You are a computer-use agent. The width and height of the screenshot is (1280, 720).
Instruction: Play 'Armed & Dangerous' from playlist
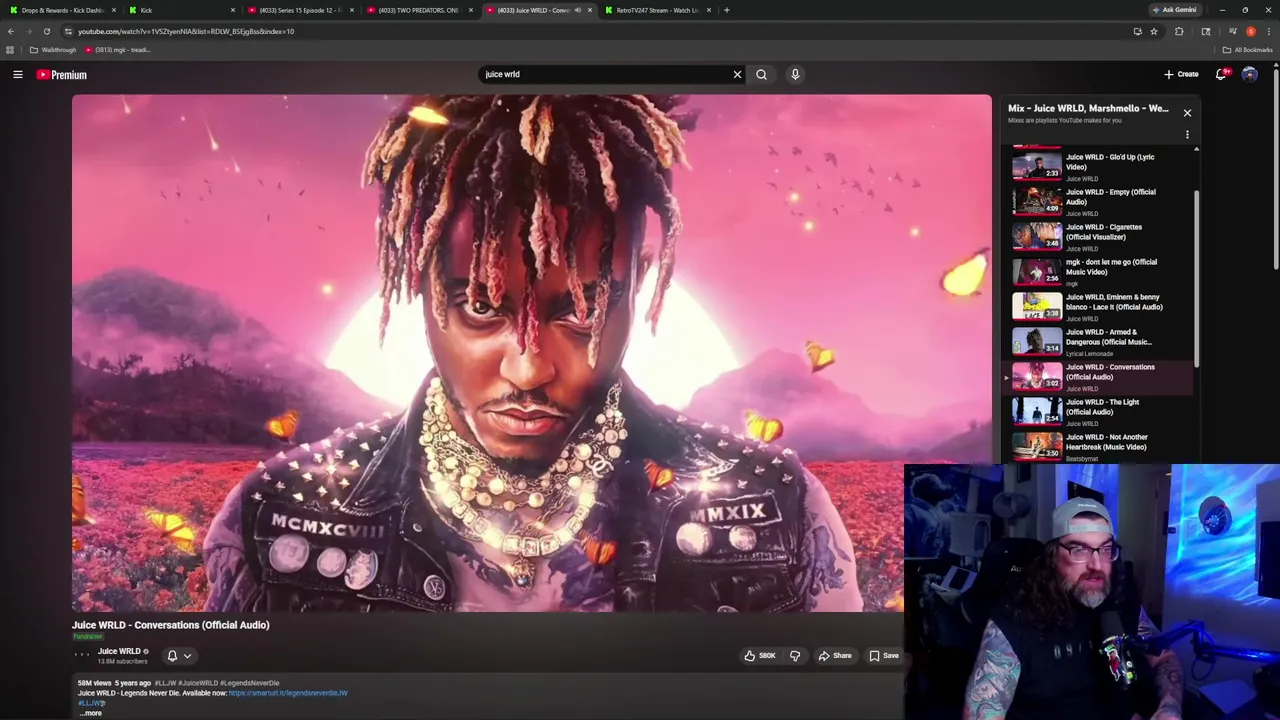[1098, 340]
